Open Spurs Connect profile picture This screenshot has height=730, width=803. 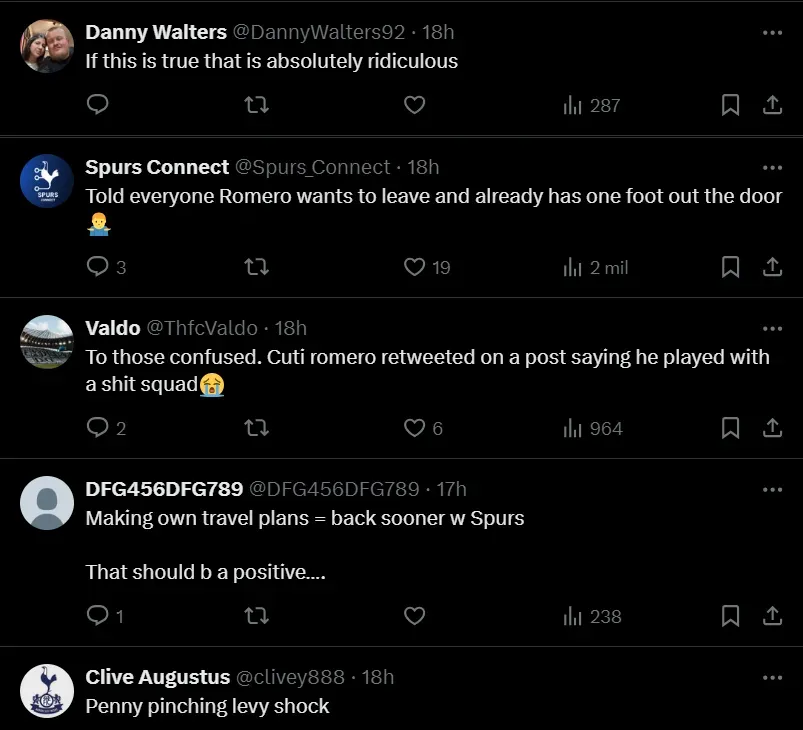point(47,181)
